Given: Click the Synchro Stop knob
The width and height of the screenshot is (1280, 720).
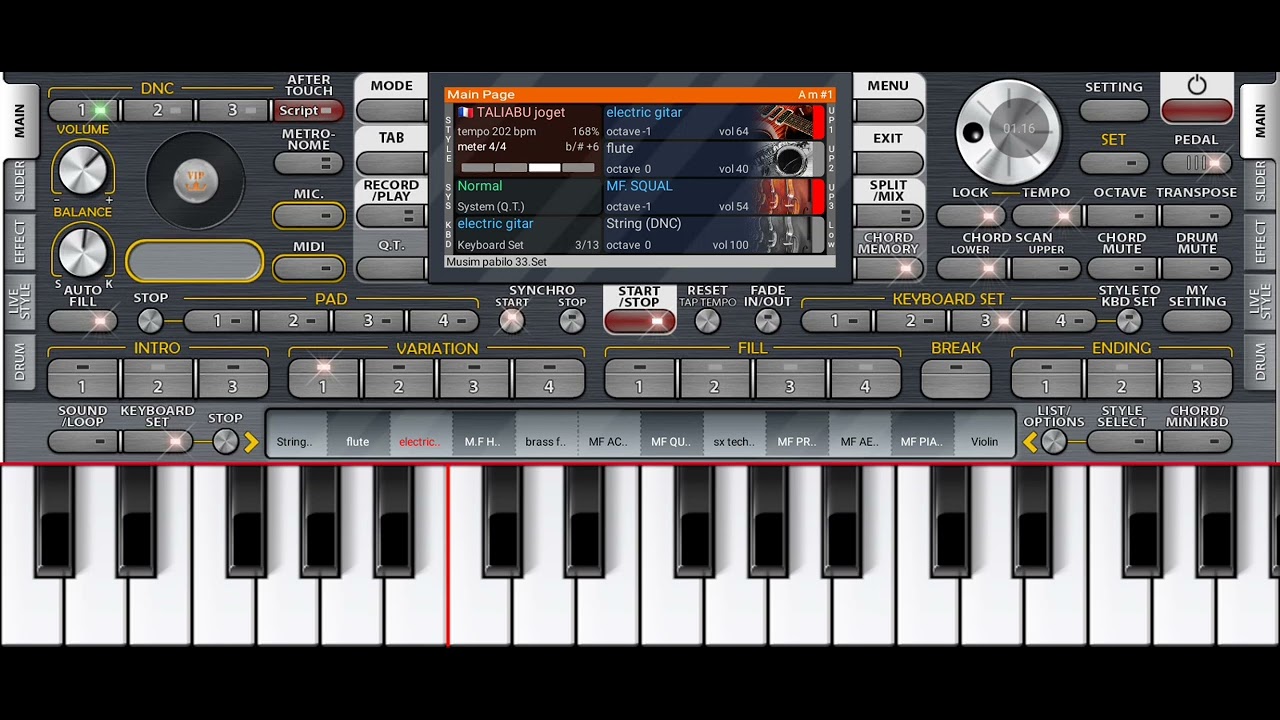Looking at the screenshot, I should point(572,321).
